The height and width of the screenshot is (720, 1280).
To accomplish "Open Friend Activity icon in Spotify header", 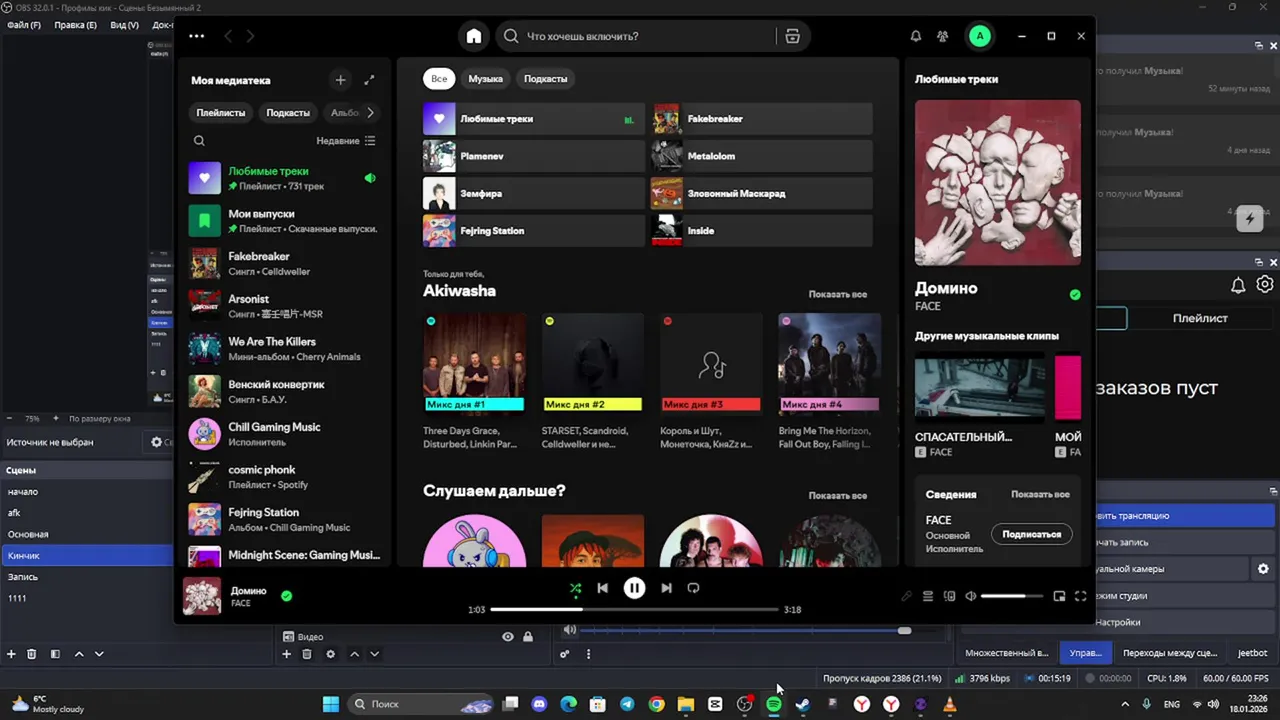I will click(942, 36).
